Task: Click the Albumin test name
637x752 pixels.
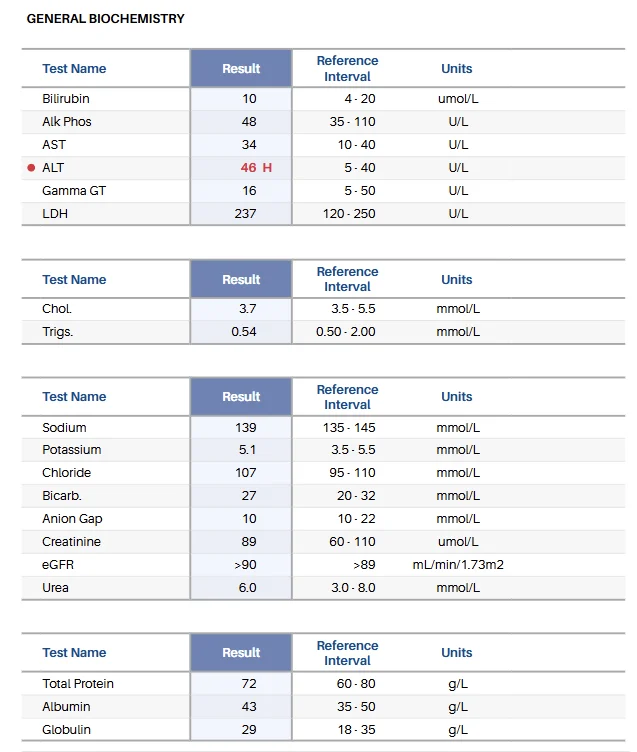Action: [x=66, y=707]
